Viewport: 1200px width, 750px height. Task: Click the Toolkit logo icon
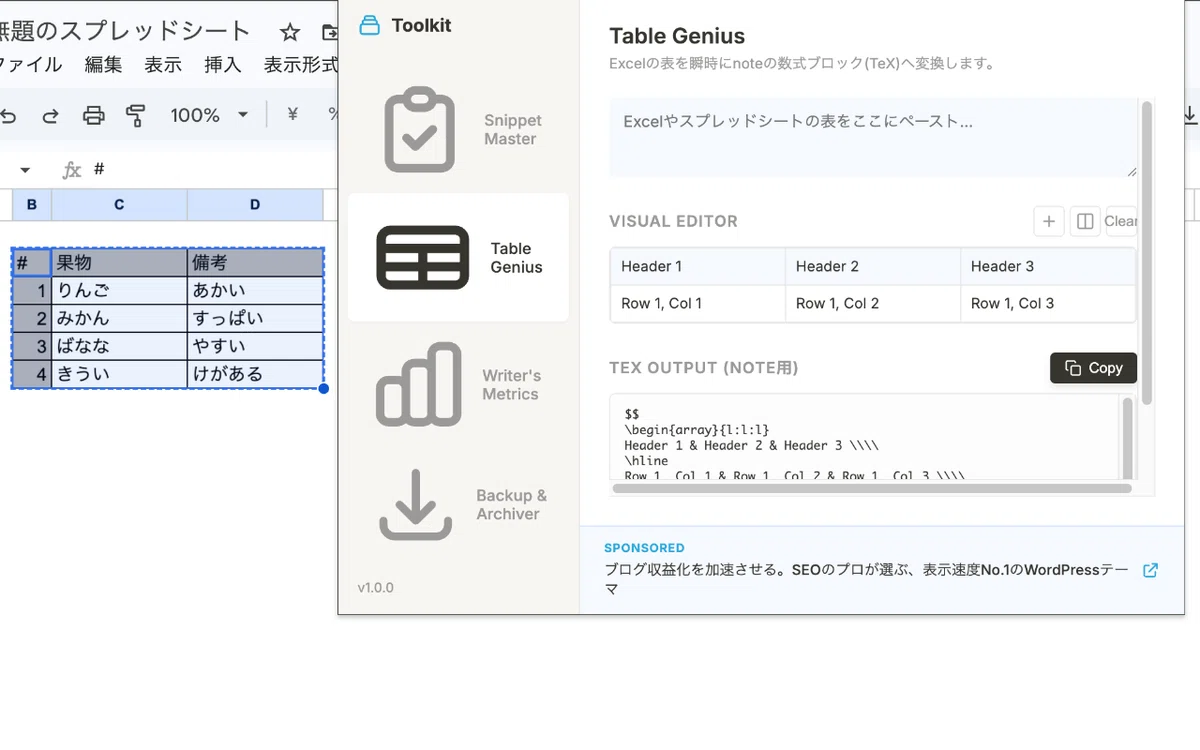pyautogui.click(x=370, y=26)
